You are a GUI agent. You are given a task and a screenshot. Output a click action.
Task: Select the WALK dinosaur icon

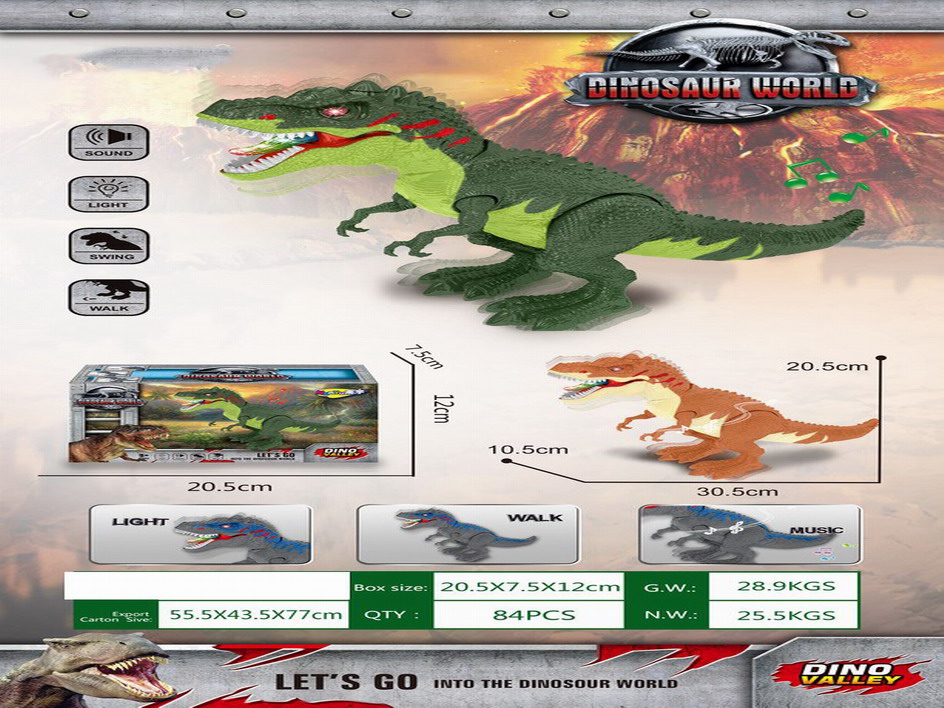click(108, 297)
